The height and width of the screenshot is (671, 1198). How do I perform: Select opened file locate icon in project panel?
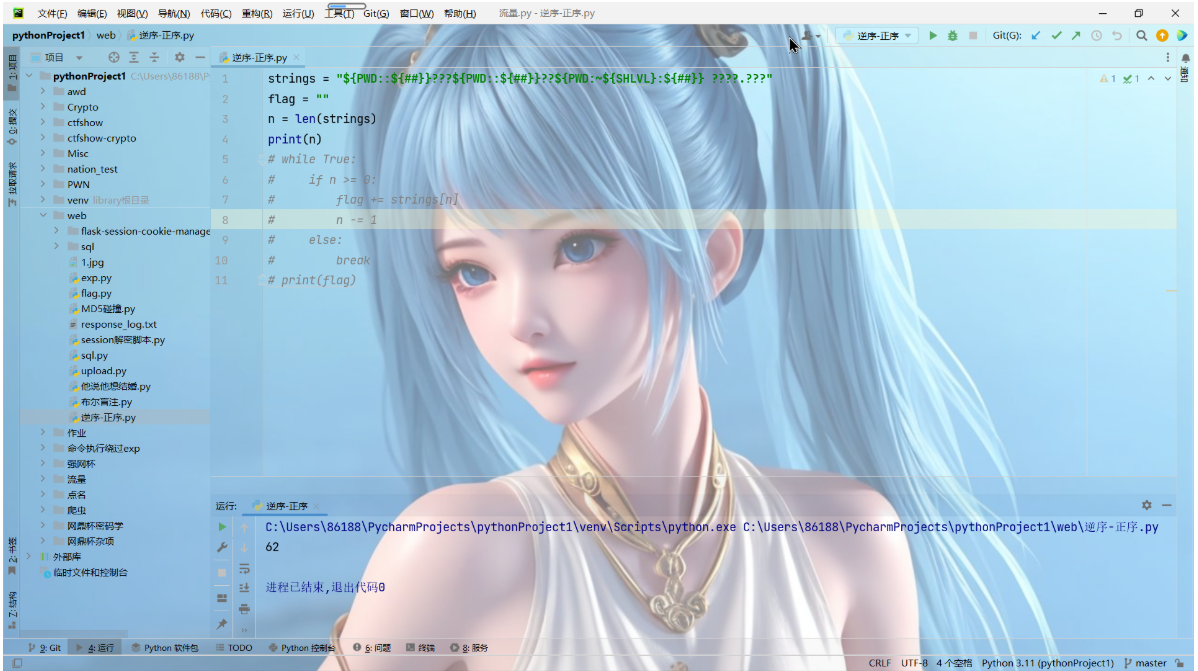pos(114,57)
